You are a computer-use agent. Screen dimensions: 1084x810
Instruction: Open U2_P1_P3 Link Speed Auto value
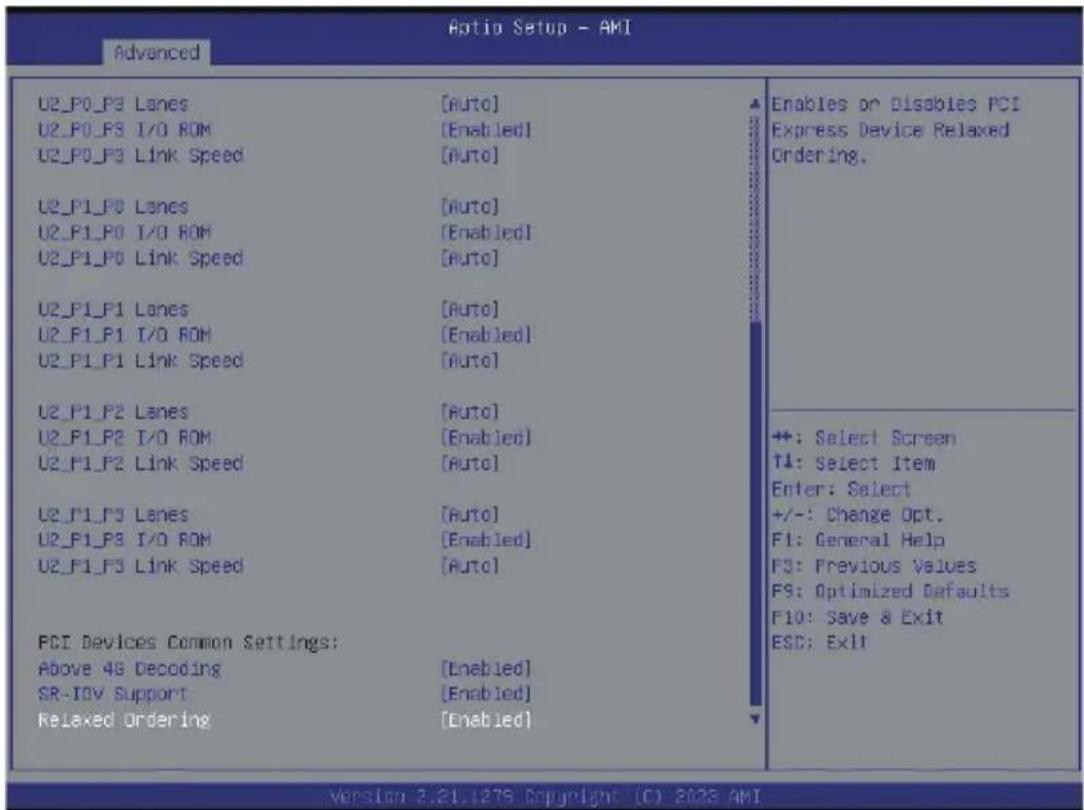coord(469,565)
